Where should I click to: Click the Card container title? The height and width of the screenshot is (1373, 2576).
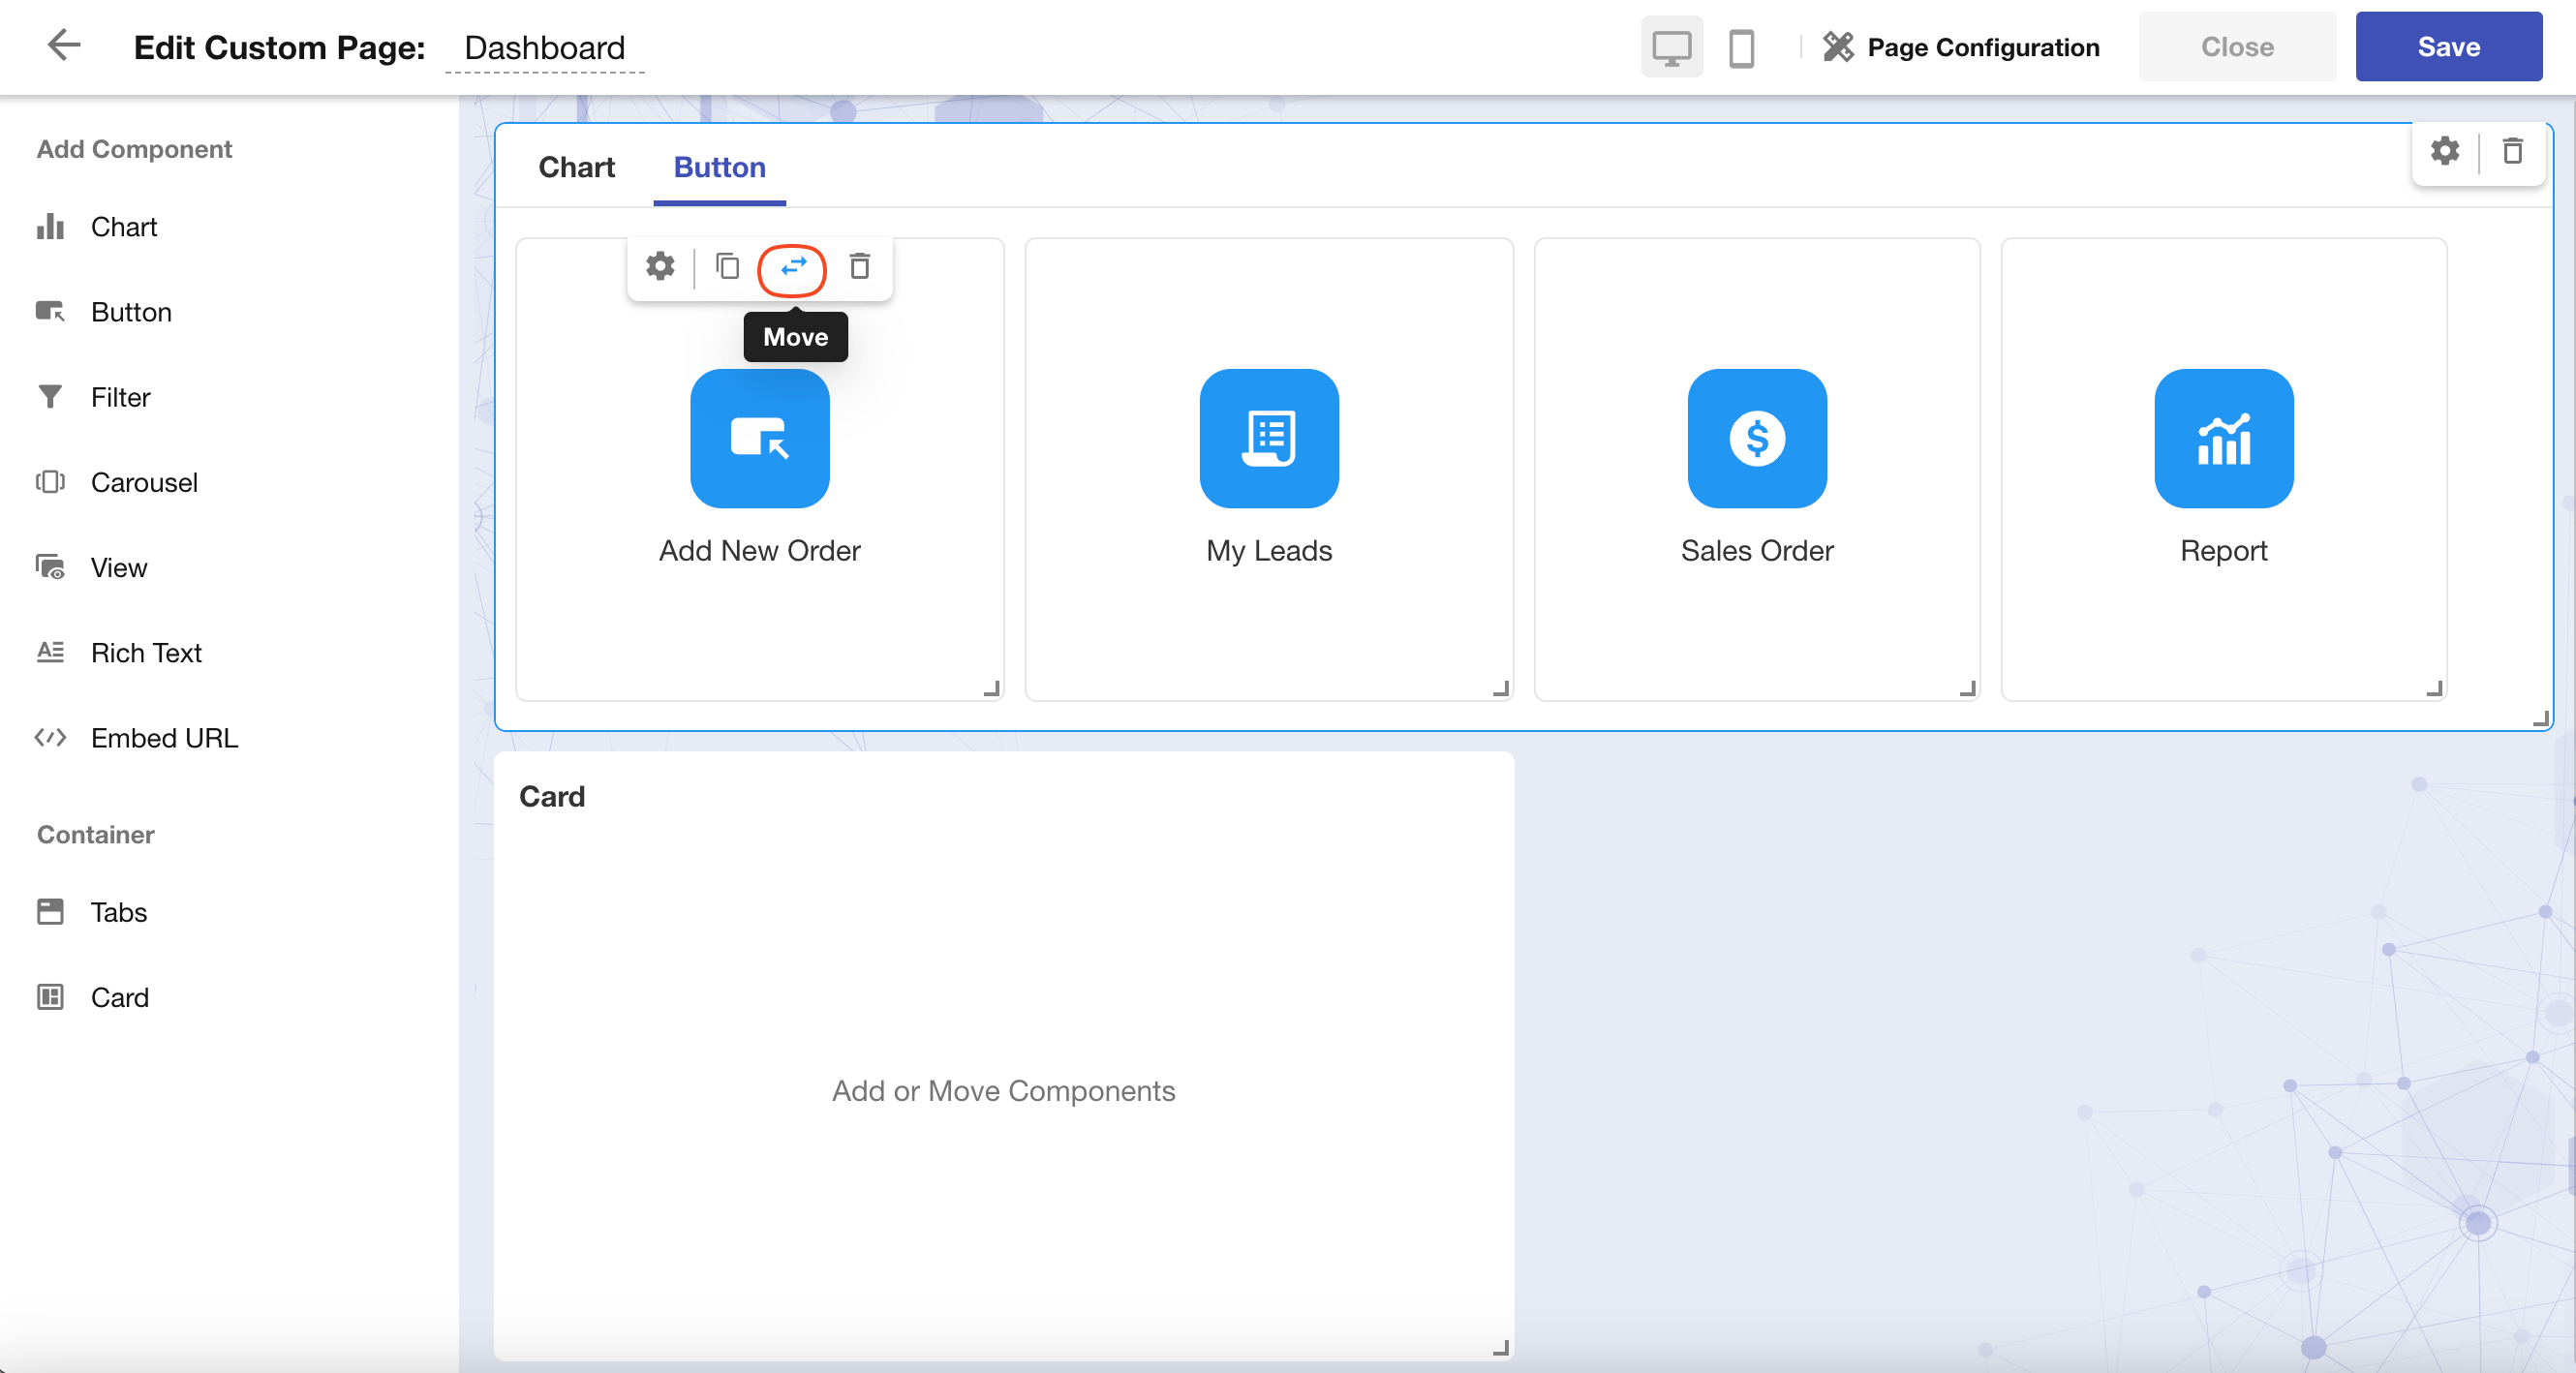pos(552,796)
